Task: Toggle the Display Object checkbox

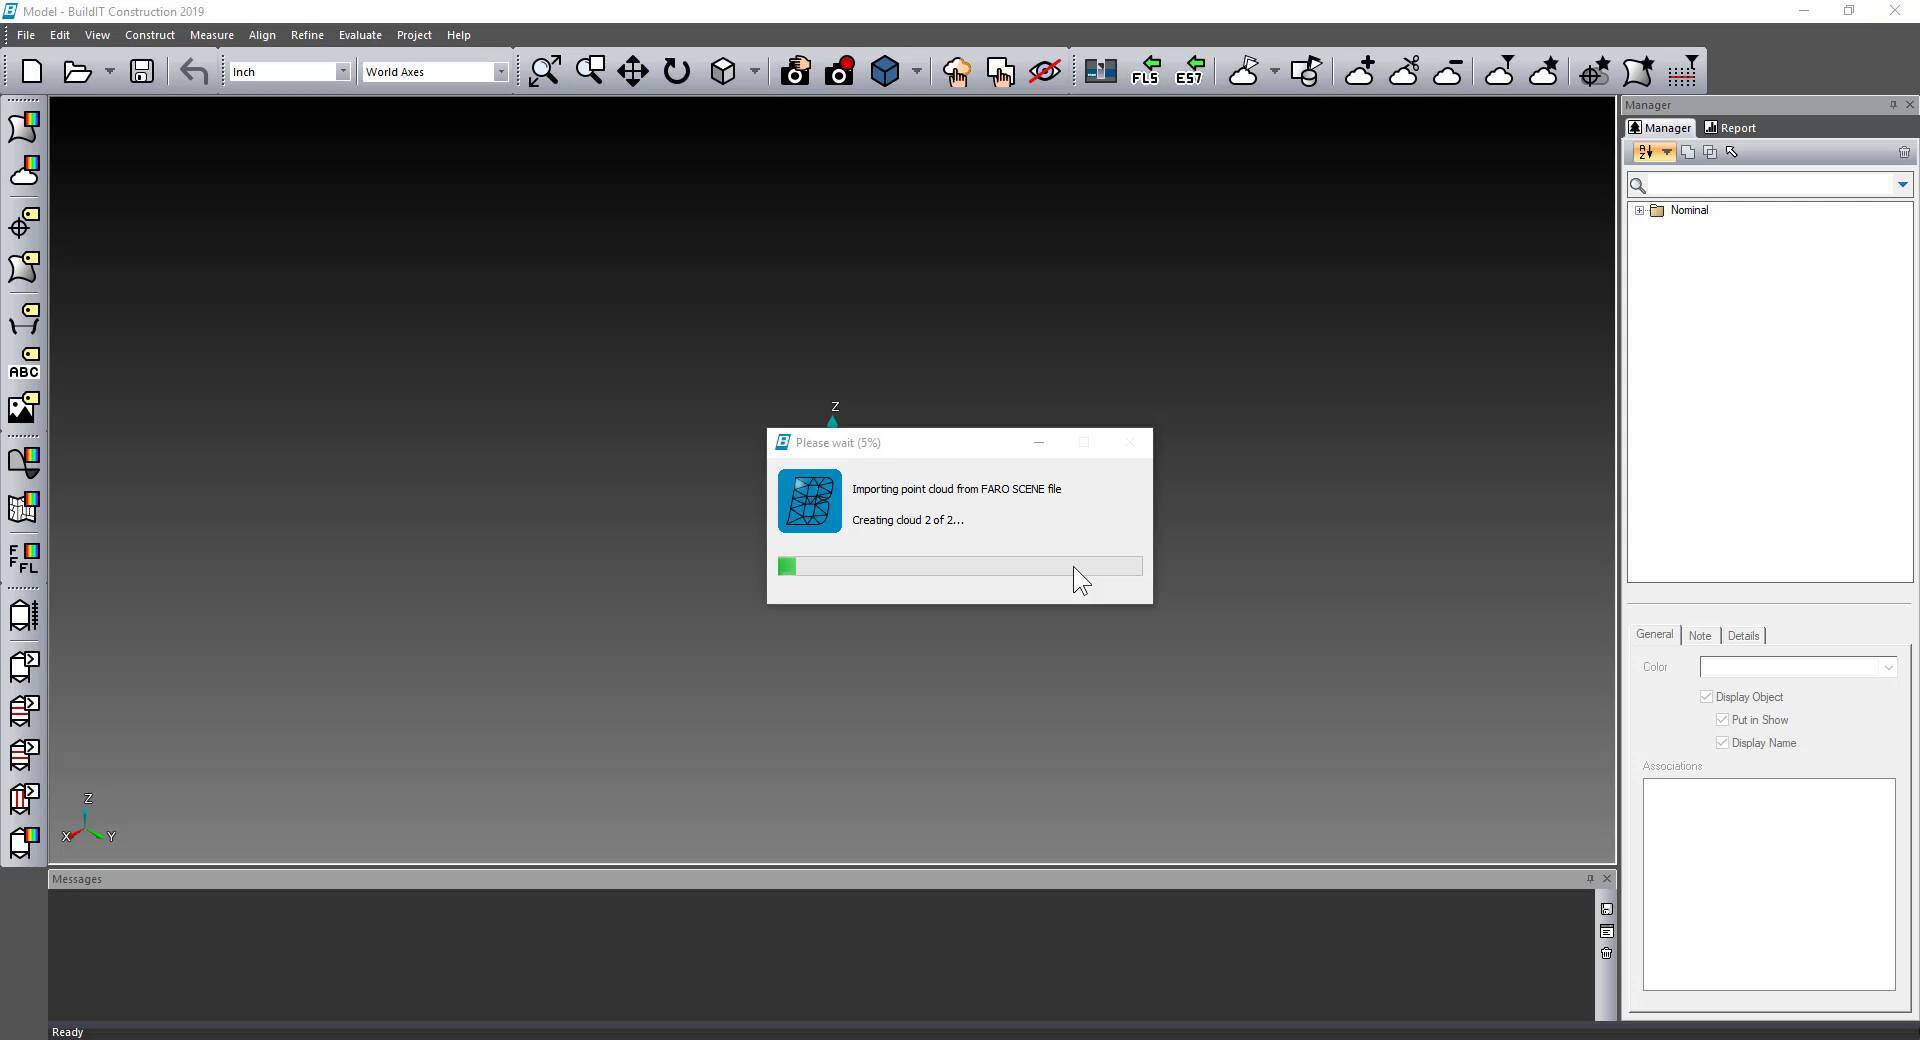Action: click(x=1706, y=697)
